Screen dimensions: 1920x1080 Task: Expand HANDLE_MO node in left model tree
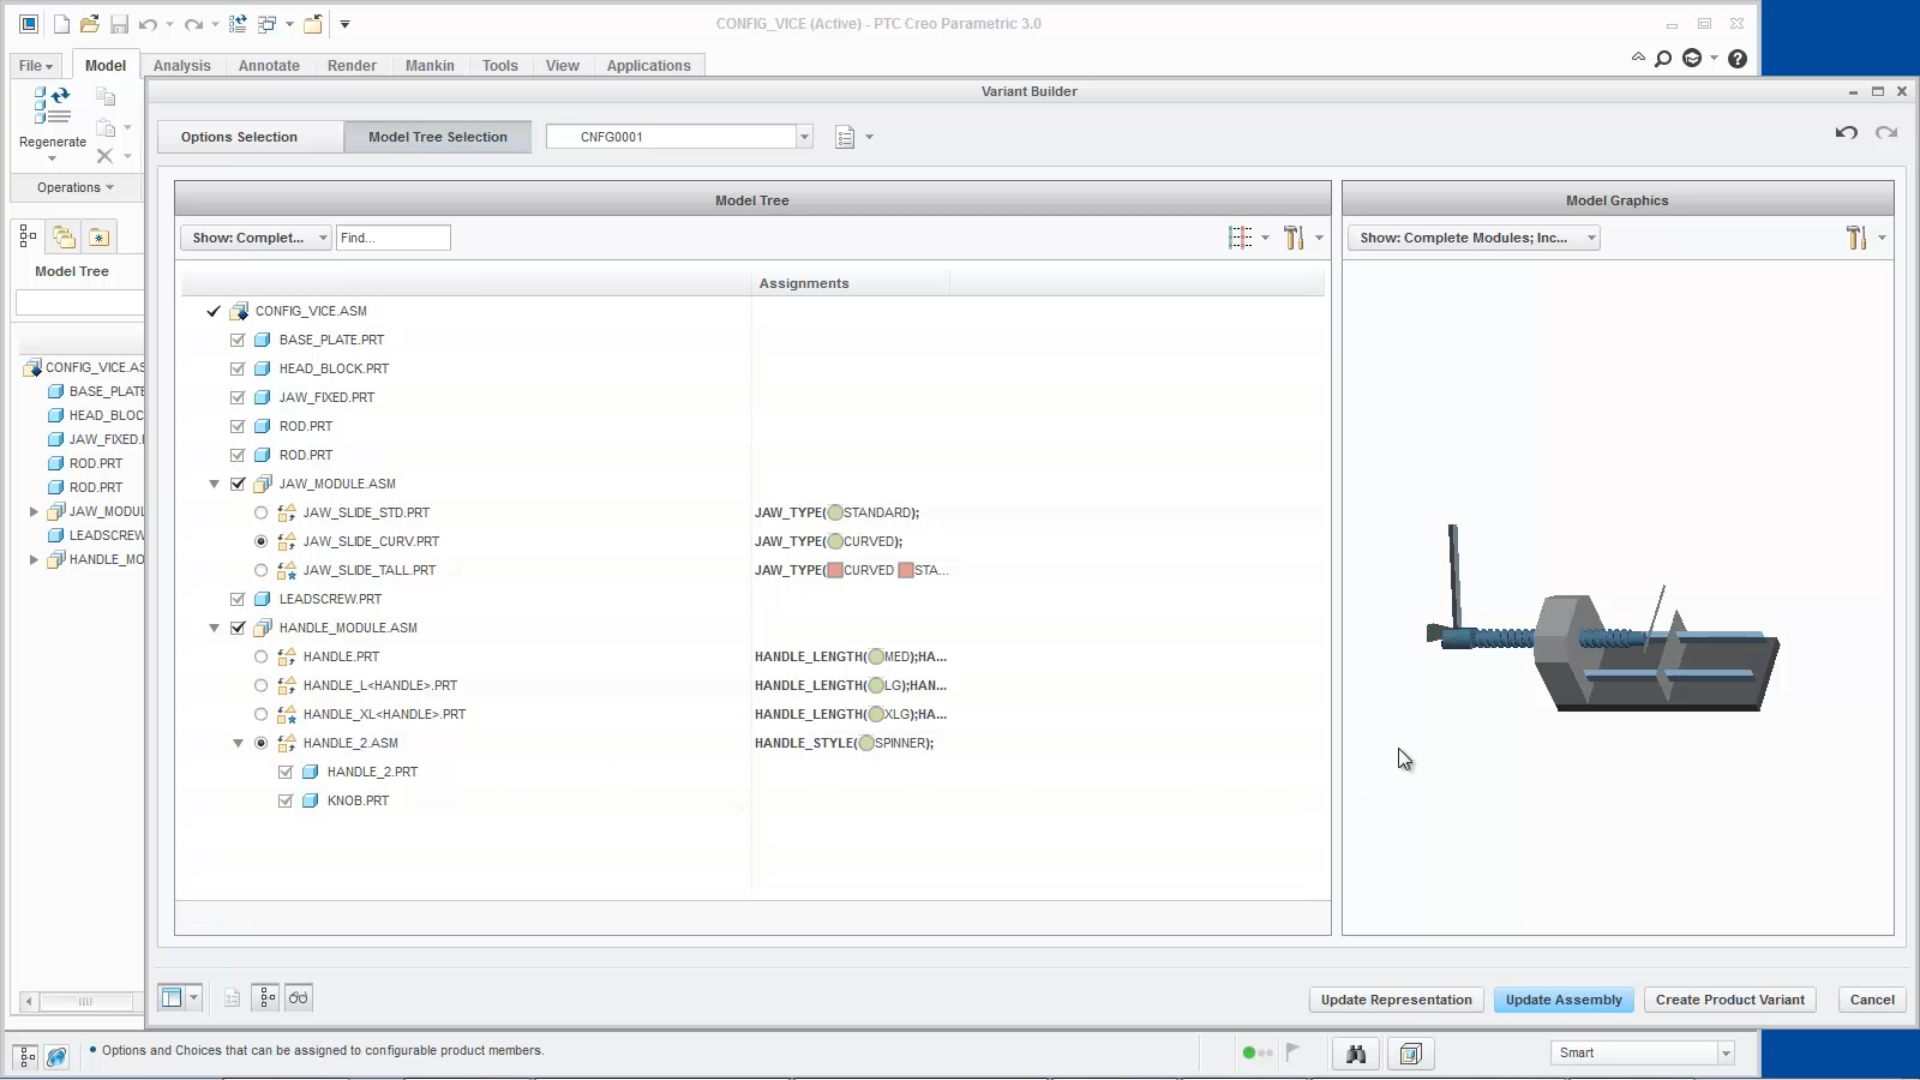coord(34,560)
